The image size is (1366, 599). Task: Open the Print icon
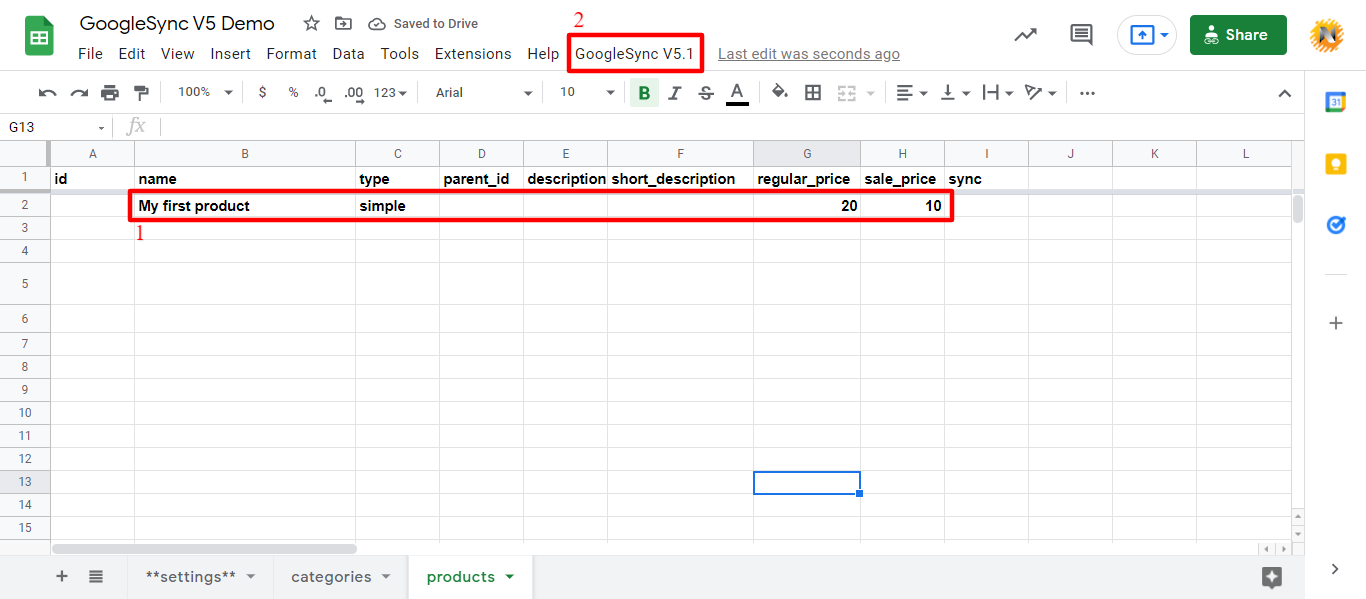(110, 92)
